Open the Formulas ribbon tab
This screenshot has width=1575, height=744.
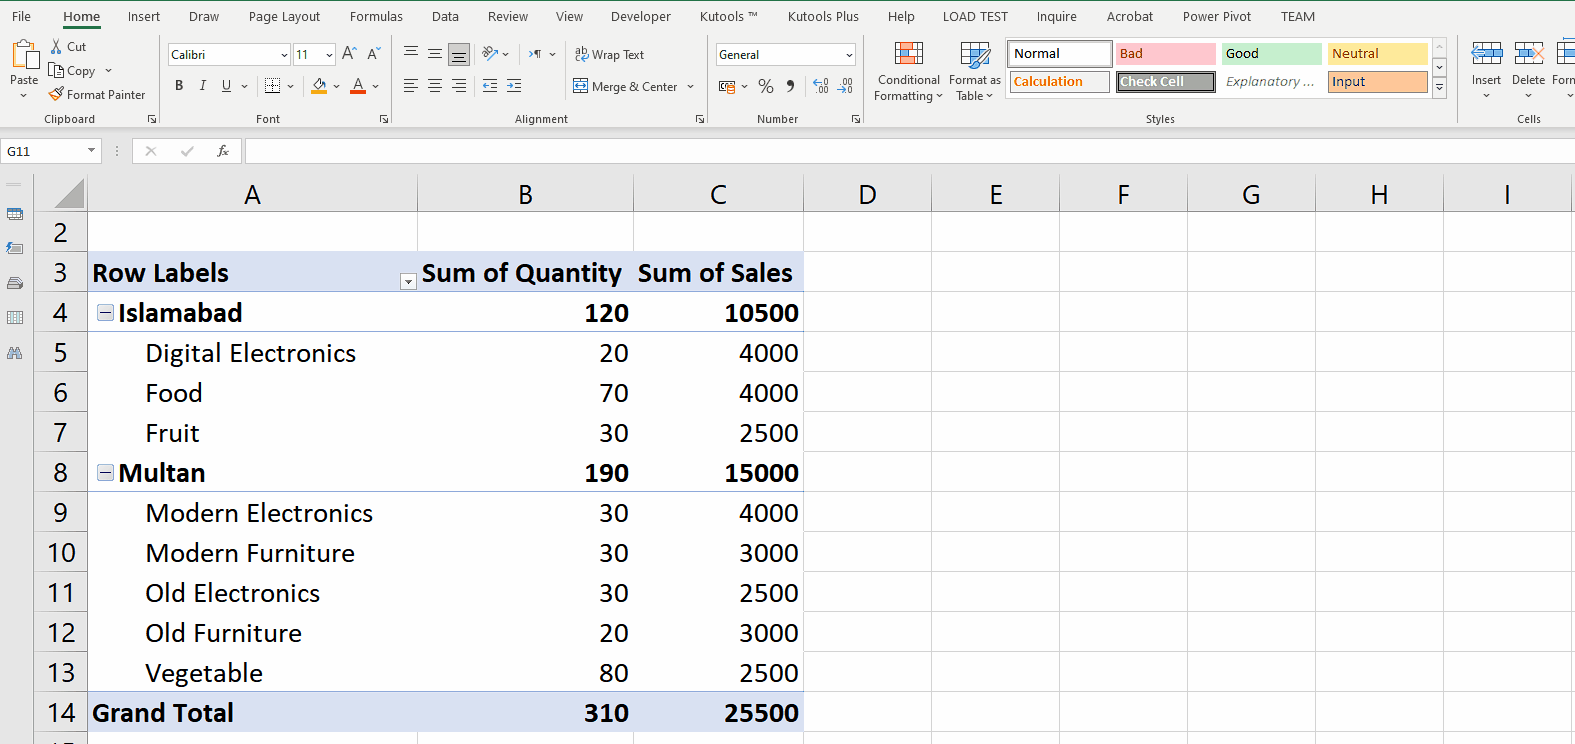376,17
